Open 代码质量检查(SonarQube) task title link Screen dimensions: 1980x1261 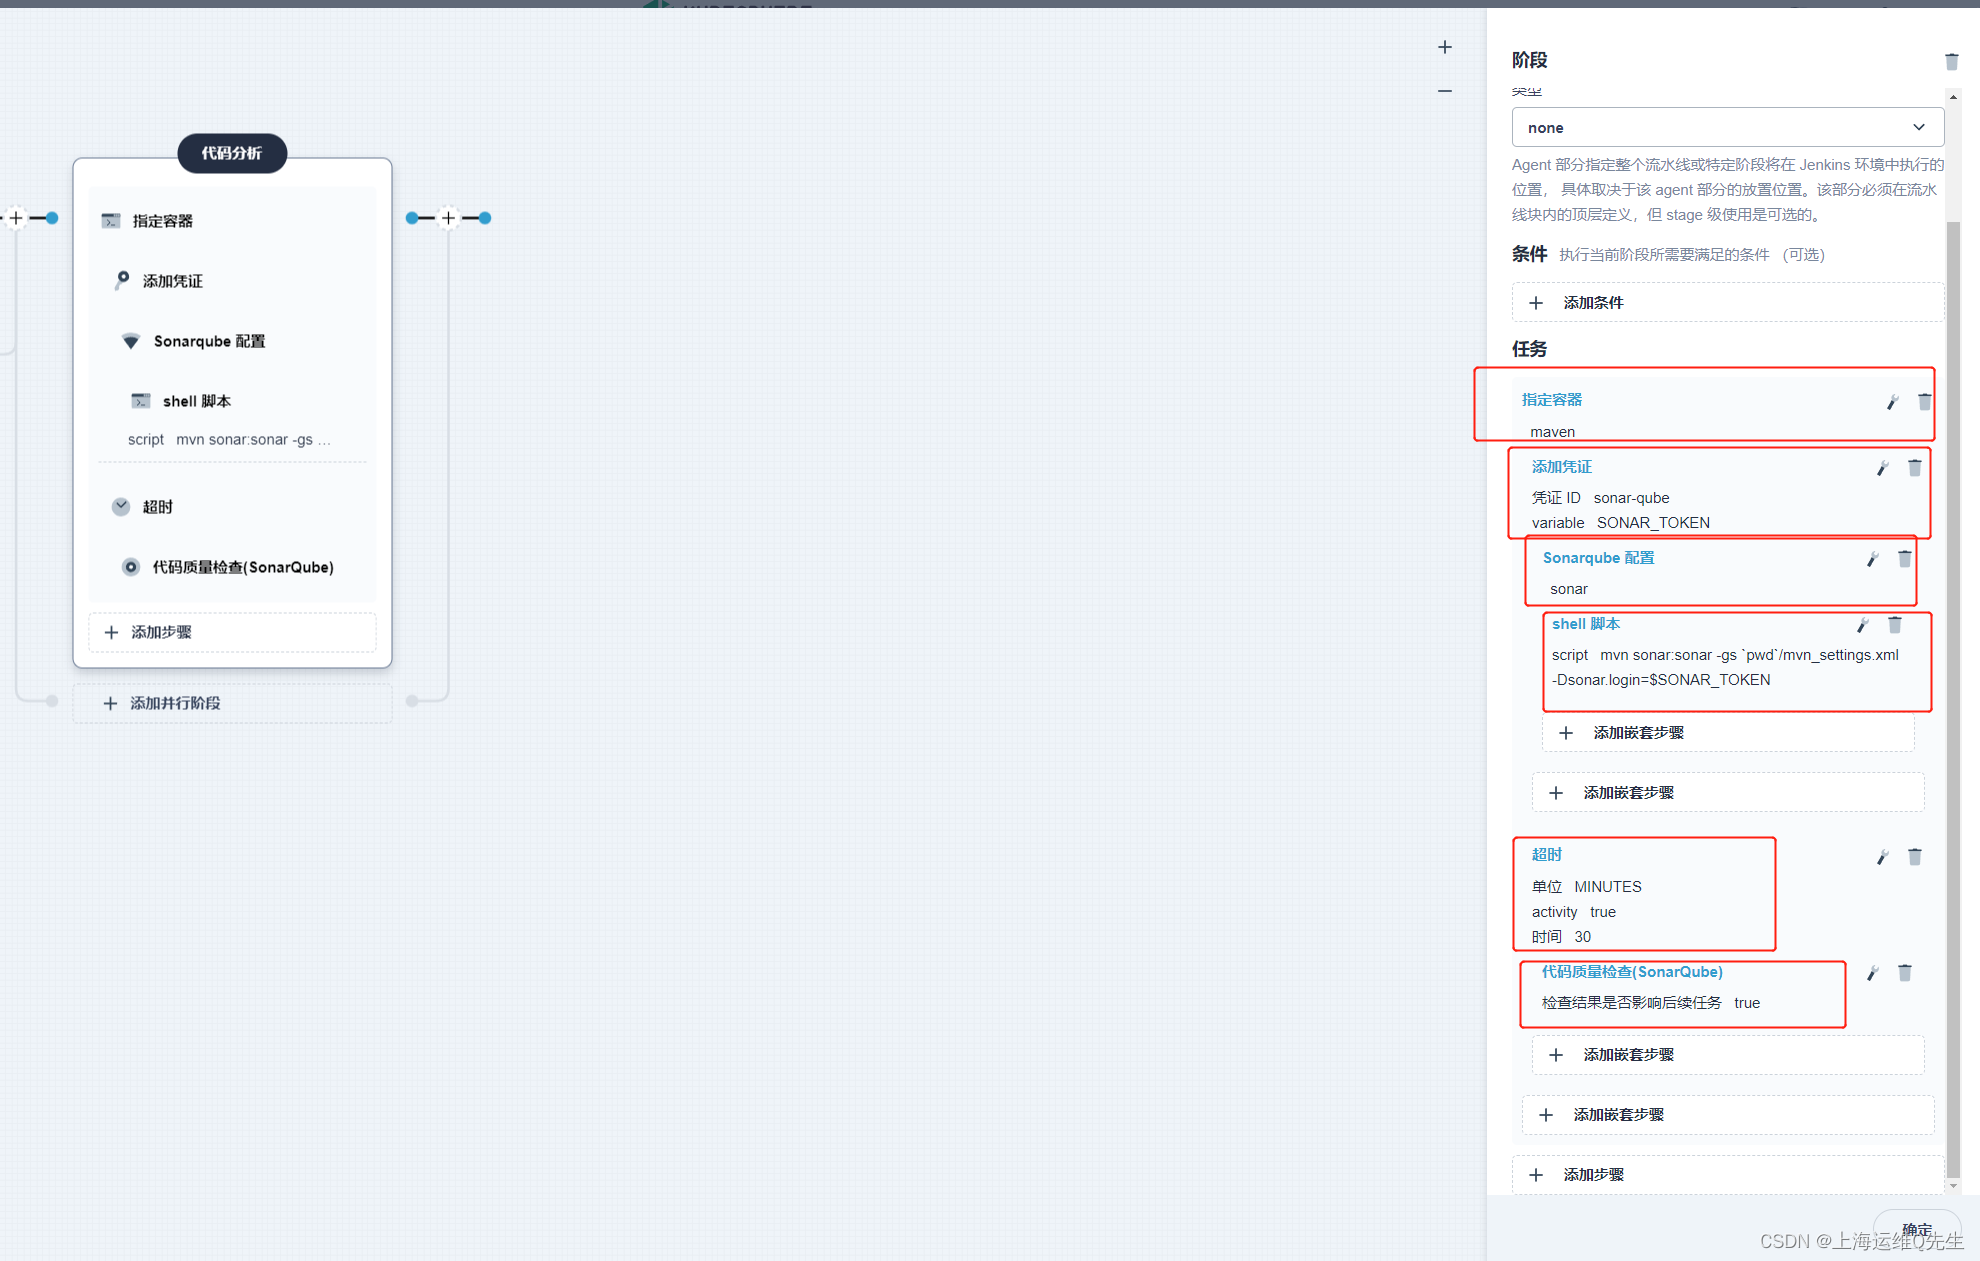coord(1632,972)
